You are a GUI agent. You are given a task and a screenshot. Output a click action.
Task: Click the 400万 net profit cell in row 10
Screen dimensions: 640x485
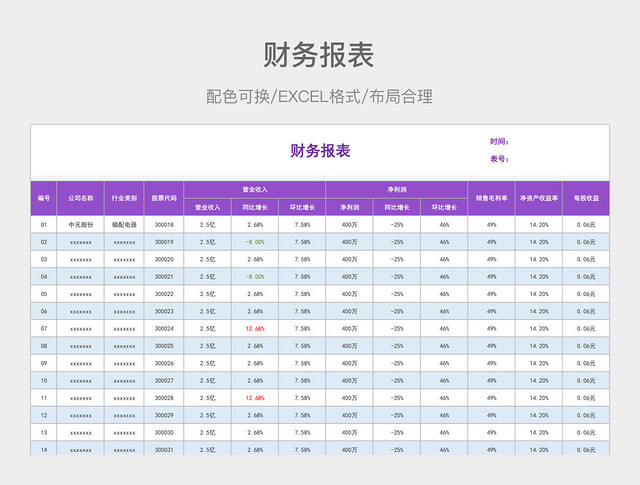(x=349, y=380)
